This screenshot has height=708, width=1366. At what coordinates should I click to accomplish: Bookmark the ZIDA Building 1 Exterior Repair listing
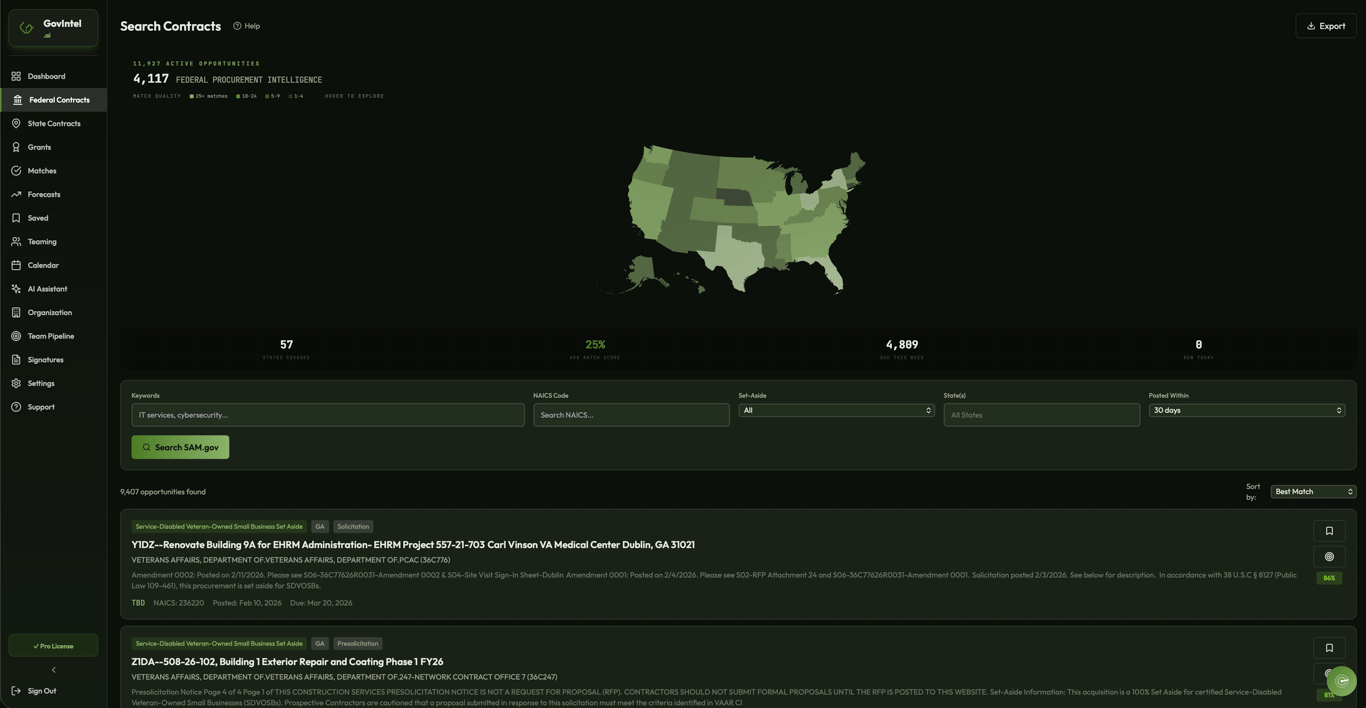point(1329,647)
